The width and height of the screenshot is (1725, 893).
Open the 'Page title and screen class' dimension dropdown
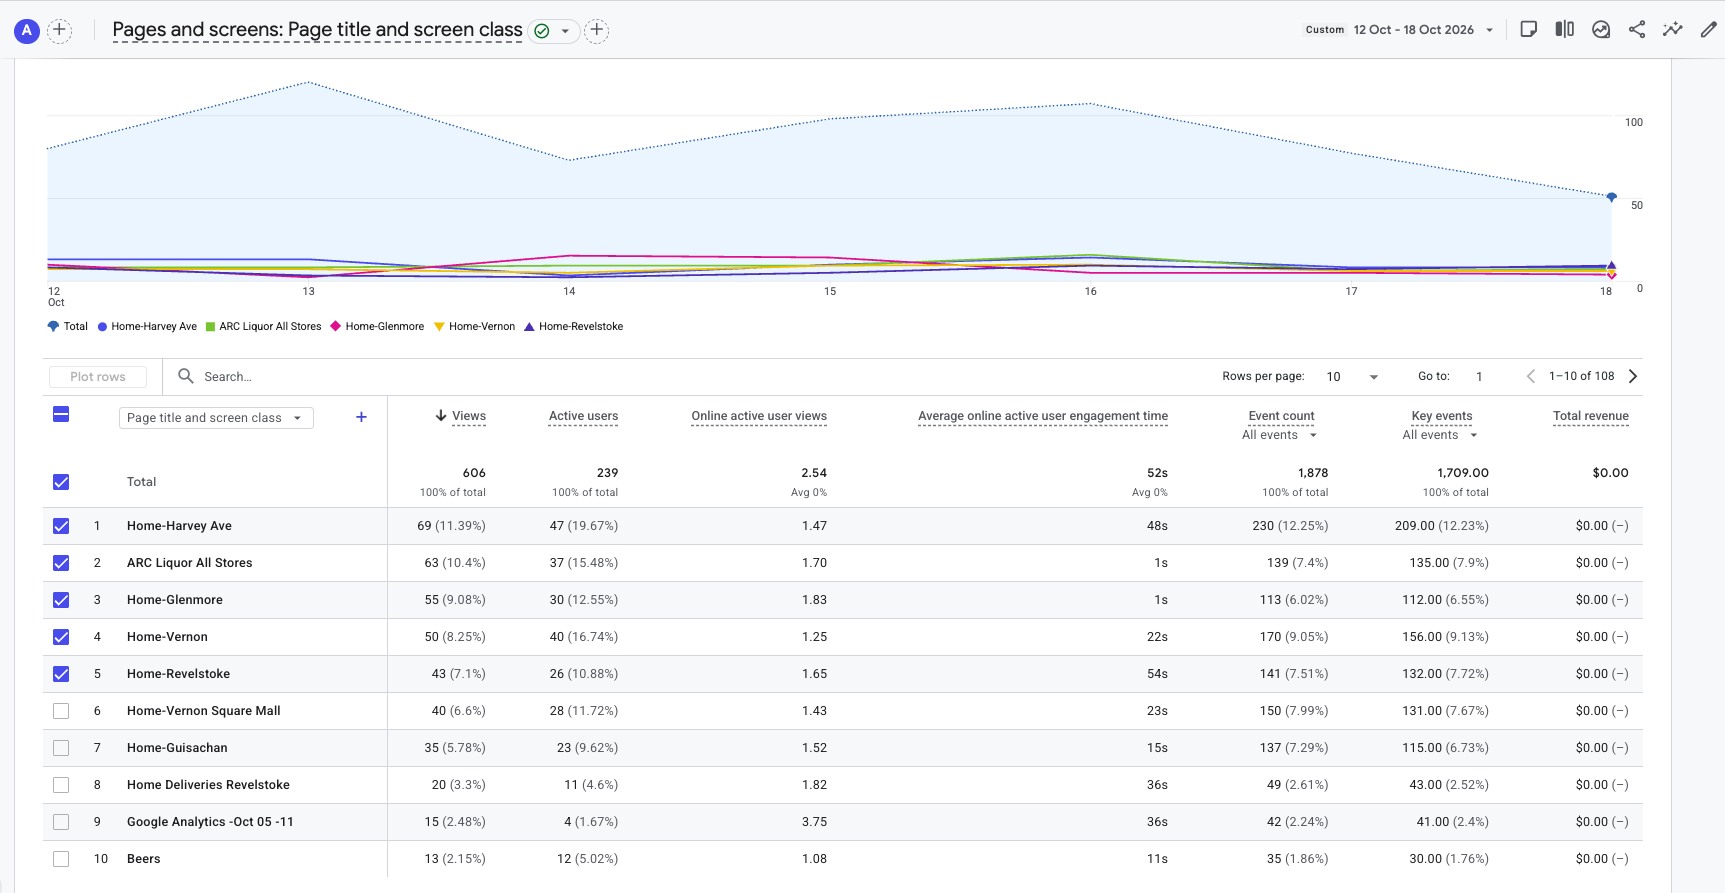click(216, 418)
